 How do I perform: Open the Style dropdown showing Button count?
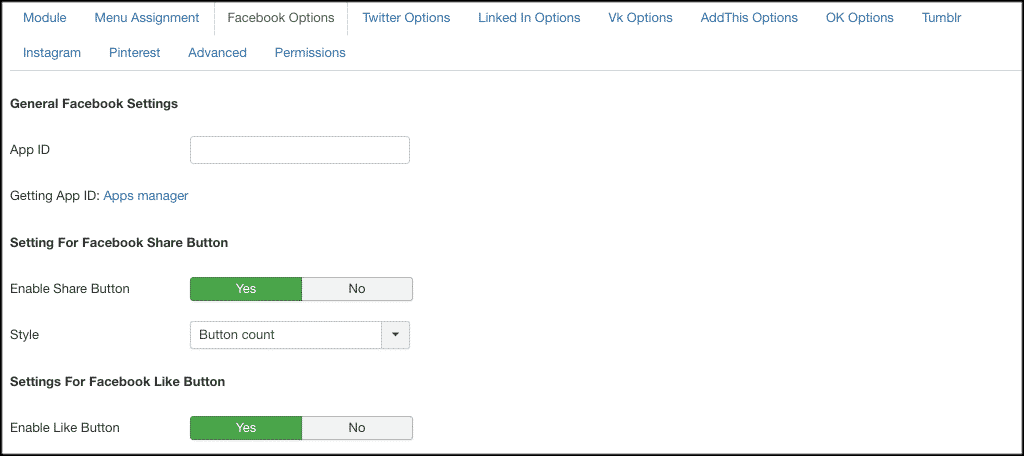(x=300, y=335)
